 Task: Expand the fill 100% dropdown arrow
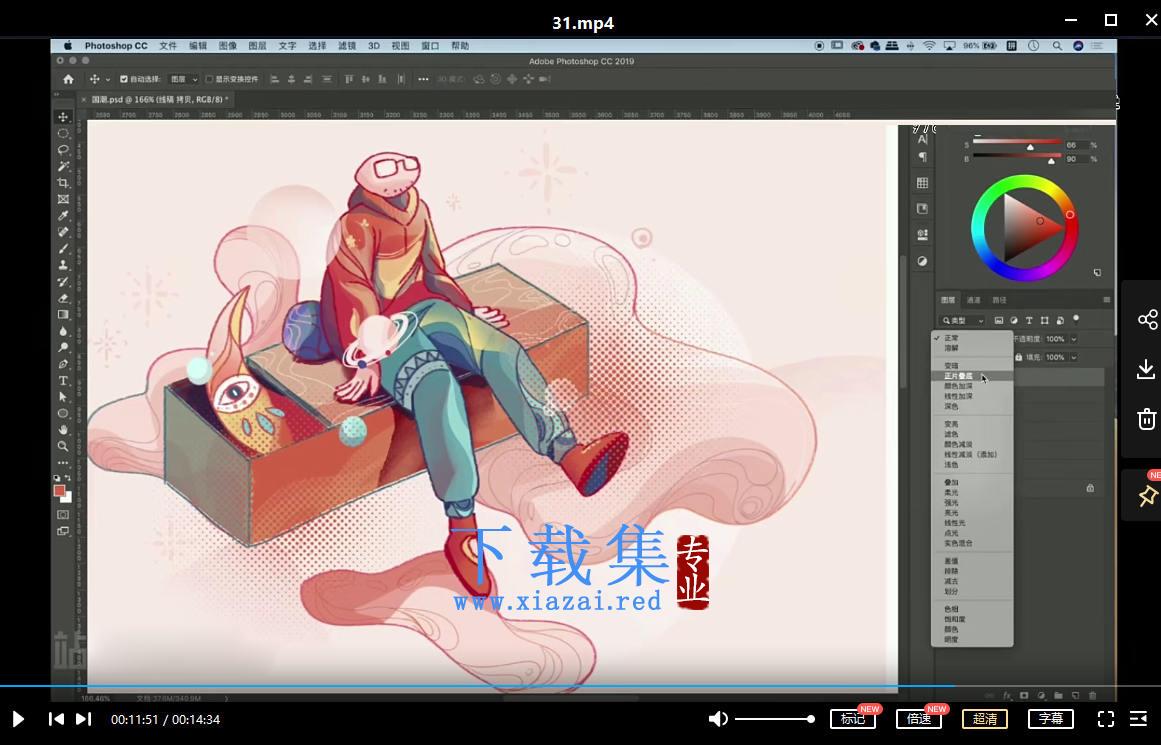(1074, 357)
